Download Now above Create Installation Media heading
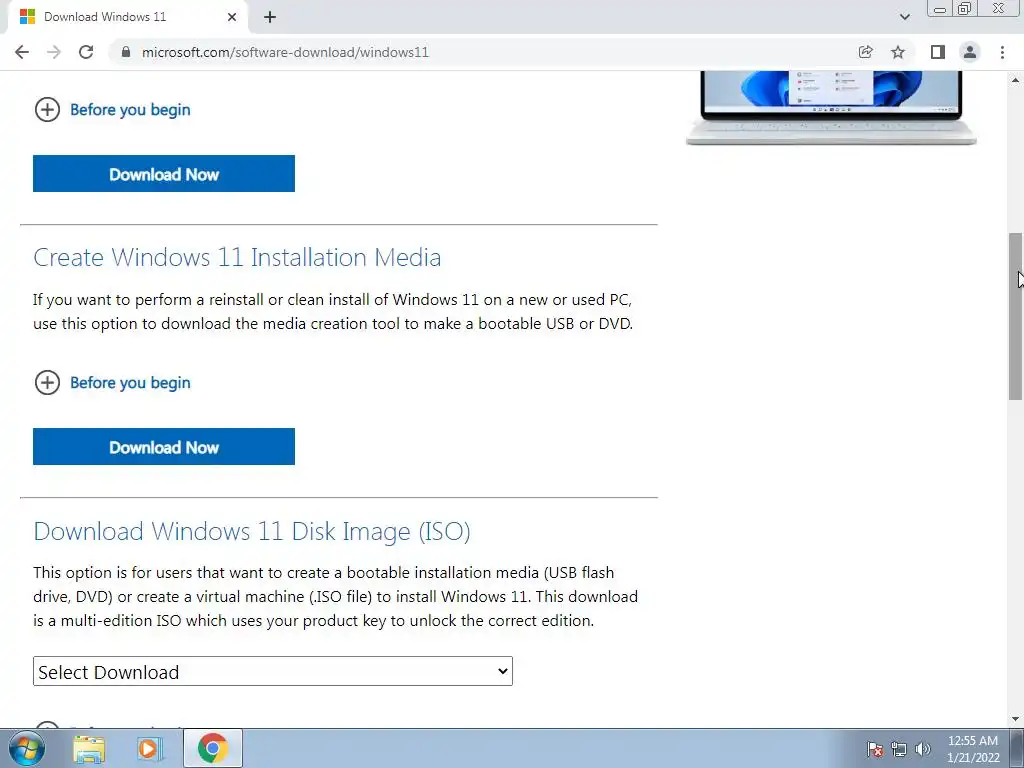 point(164,174)
